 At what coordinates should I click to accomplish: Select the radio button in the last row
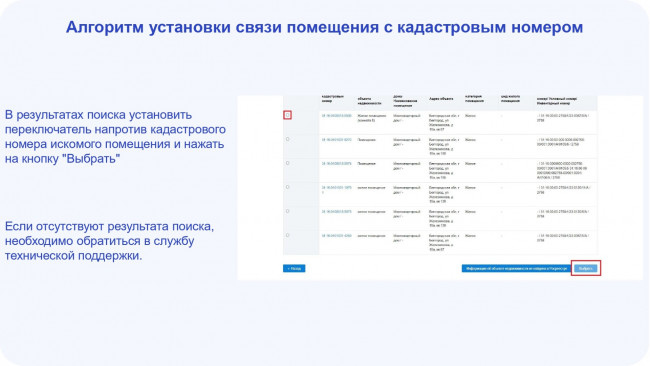288,235
